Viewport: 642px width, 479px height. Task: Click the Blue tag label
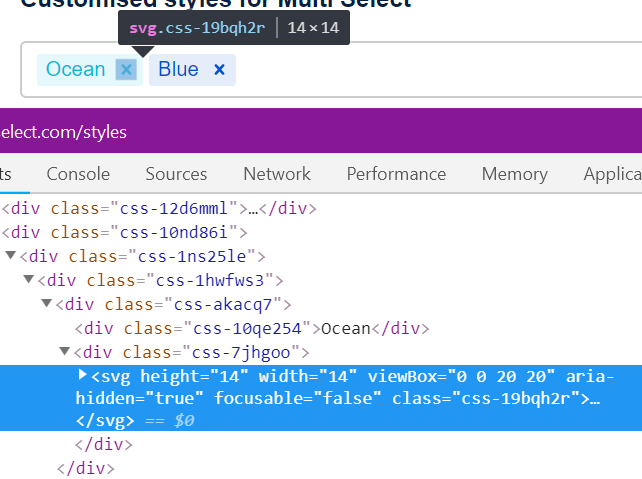(x=179, y=69)
